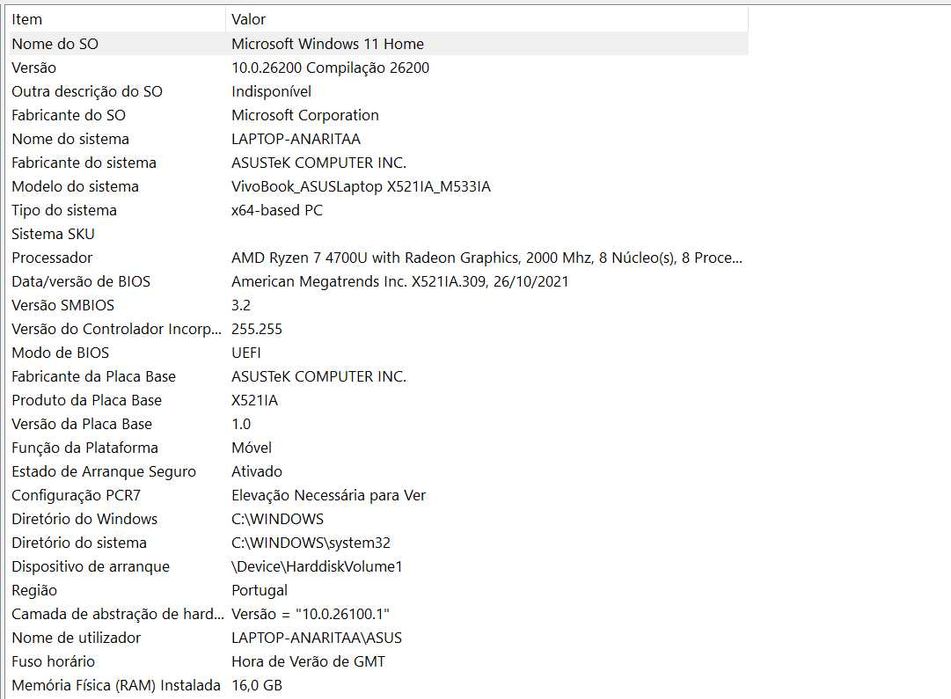Click 'x64-based PC' value

click(277, 210)
